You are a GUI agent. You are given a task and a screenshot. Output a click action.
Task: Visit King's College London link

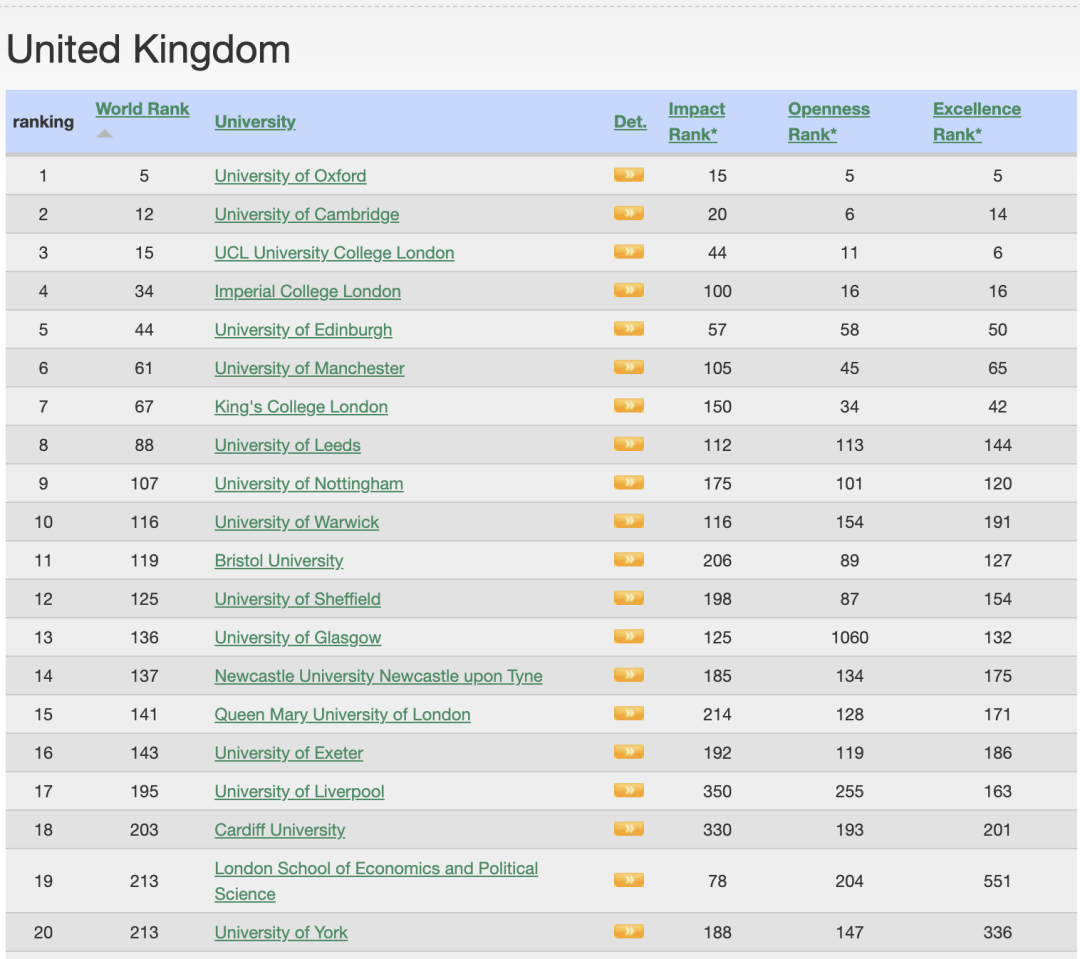click(x=301, y=406)
